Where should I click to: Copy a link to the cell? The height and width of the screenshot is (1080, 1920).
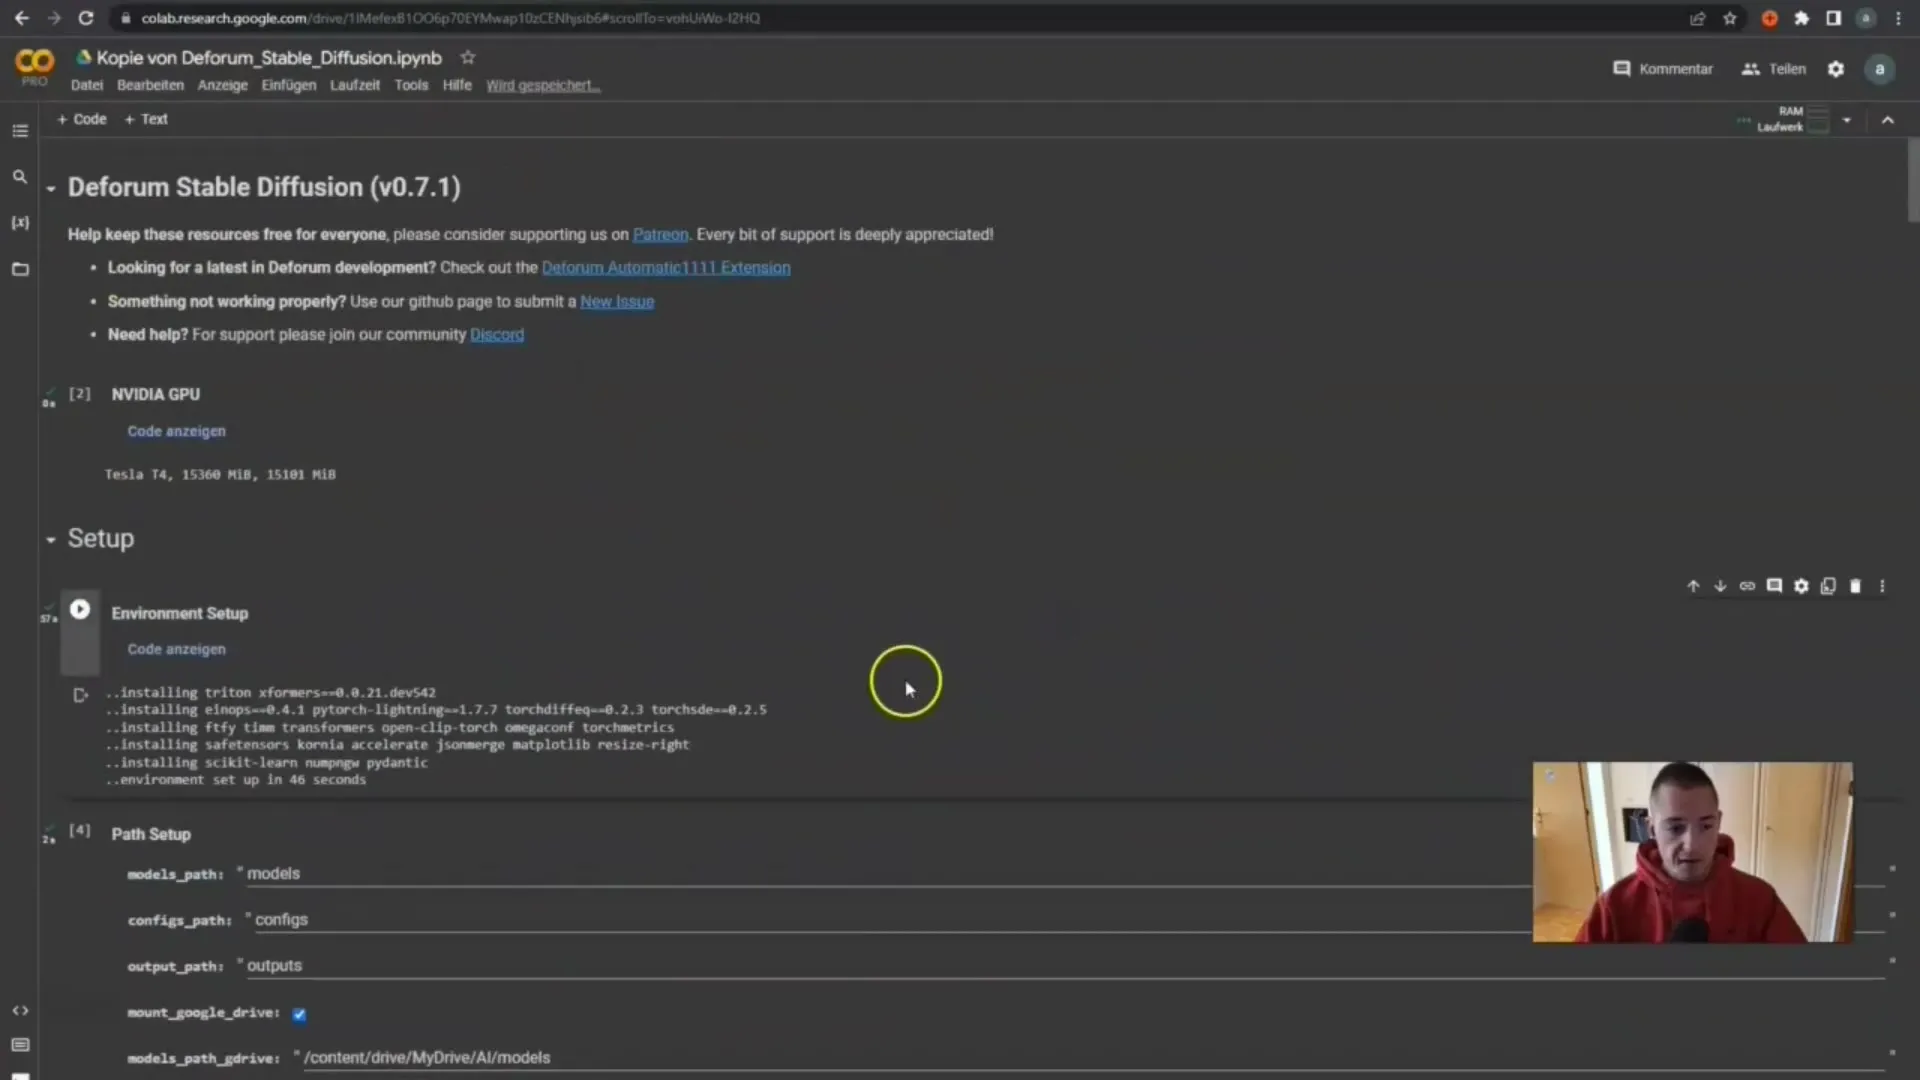[1747, 586]
